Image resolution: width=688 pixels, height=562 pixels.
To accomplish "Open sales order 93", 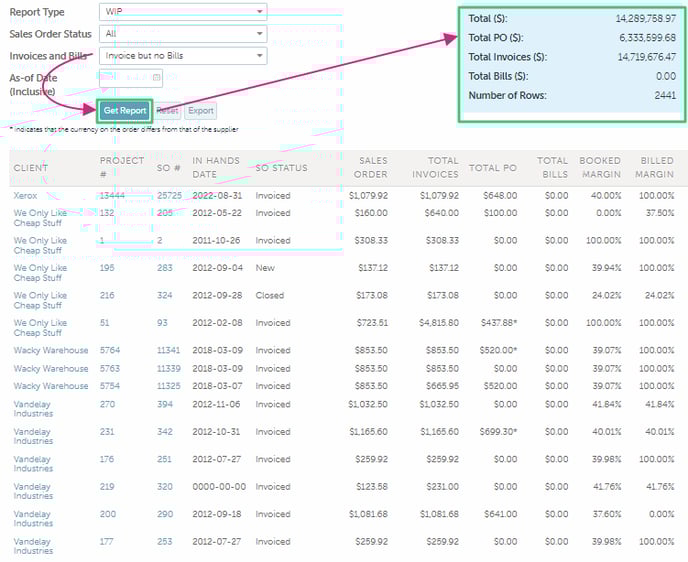I will click(x=163, y=323).
